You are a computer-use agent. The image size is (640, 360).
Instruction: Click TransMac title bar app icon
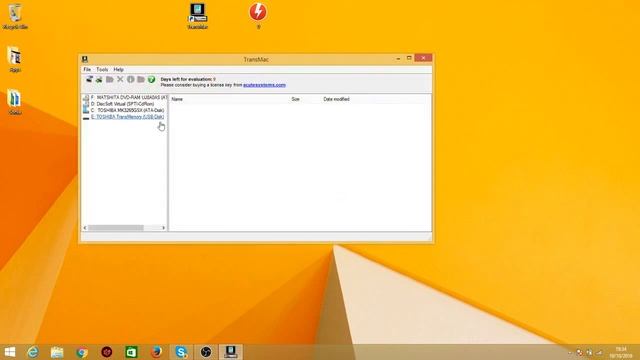click(85, 59)
